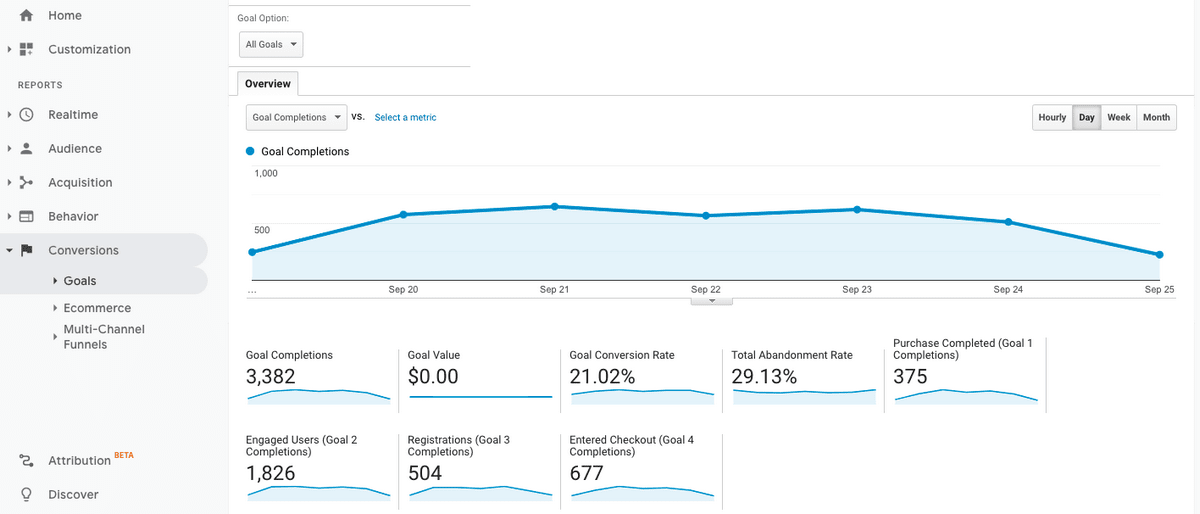
Task: Click the 'REPORTS' sidebar heading
Action: [40, 85]
